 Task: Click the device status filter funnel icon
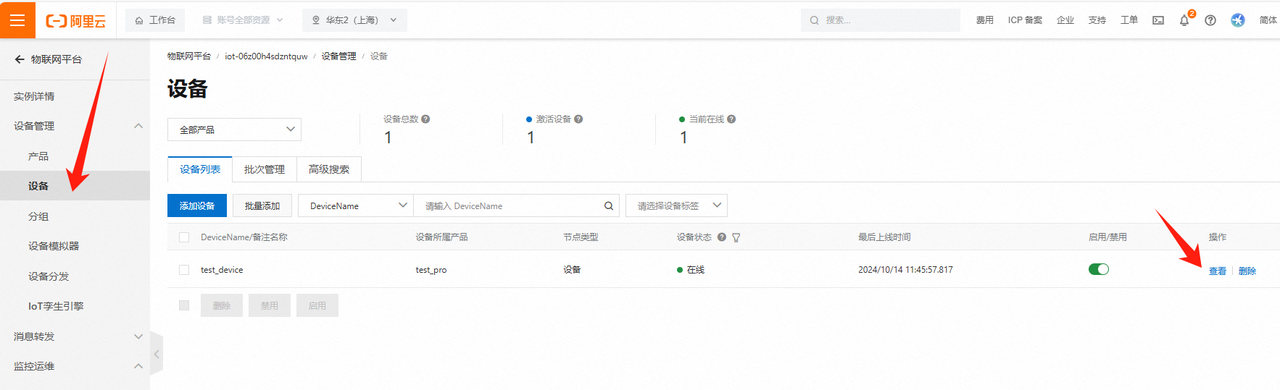pos(736,238)
